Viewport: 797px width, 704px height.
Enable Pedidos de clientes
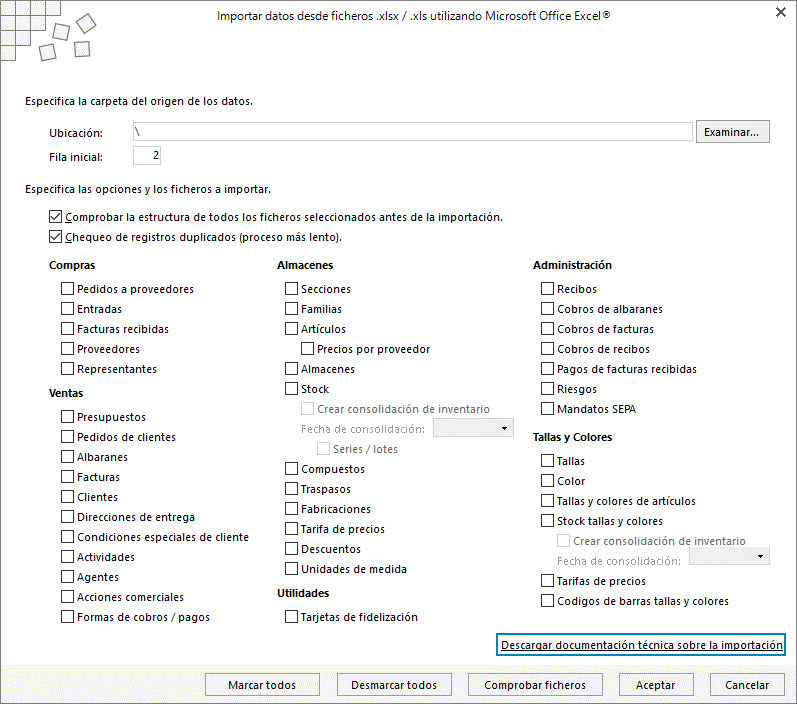point(67,437)
